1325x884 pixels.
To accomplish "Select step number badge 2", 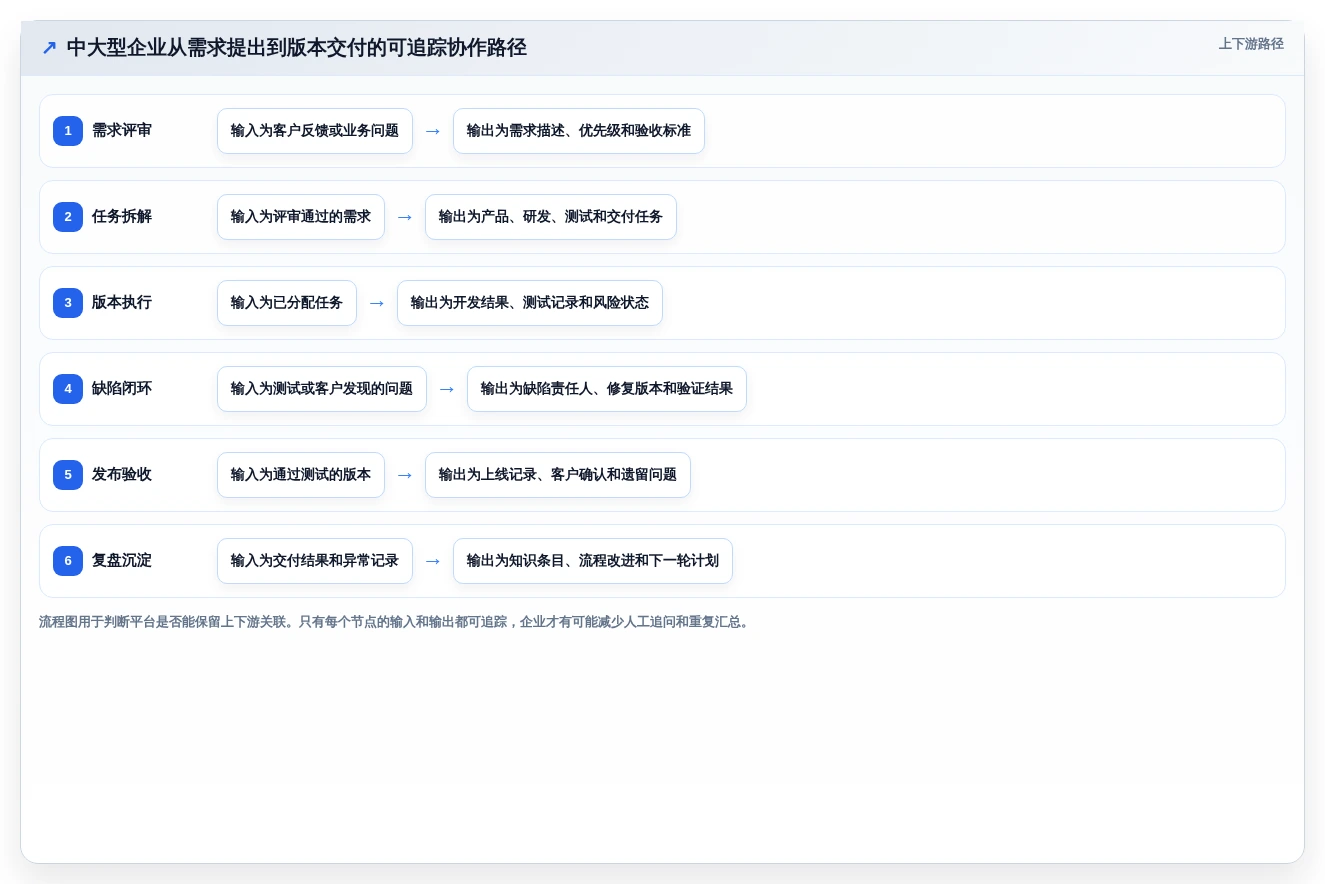I will point(68,216).
